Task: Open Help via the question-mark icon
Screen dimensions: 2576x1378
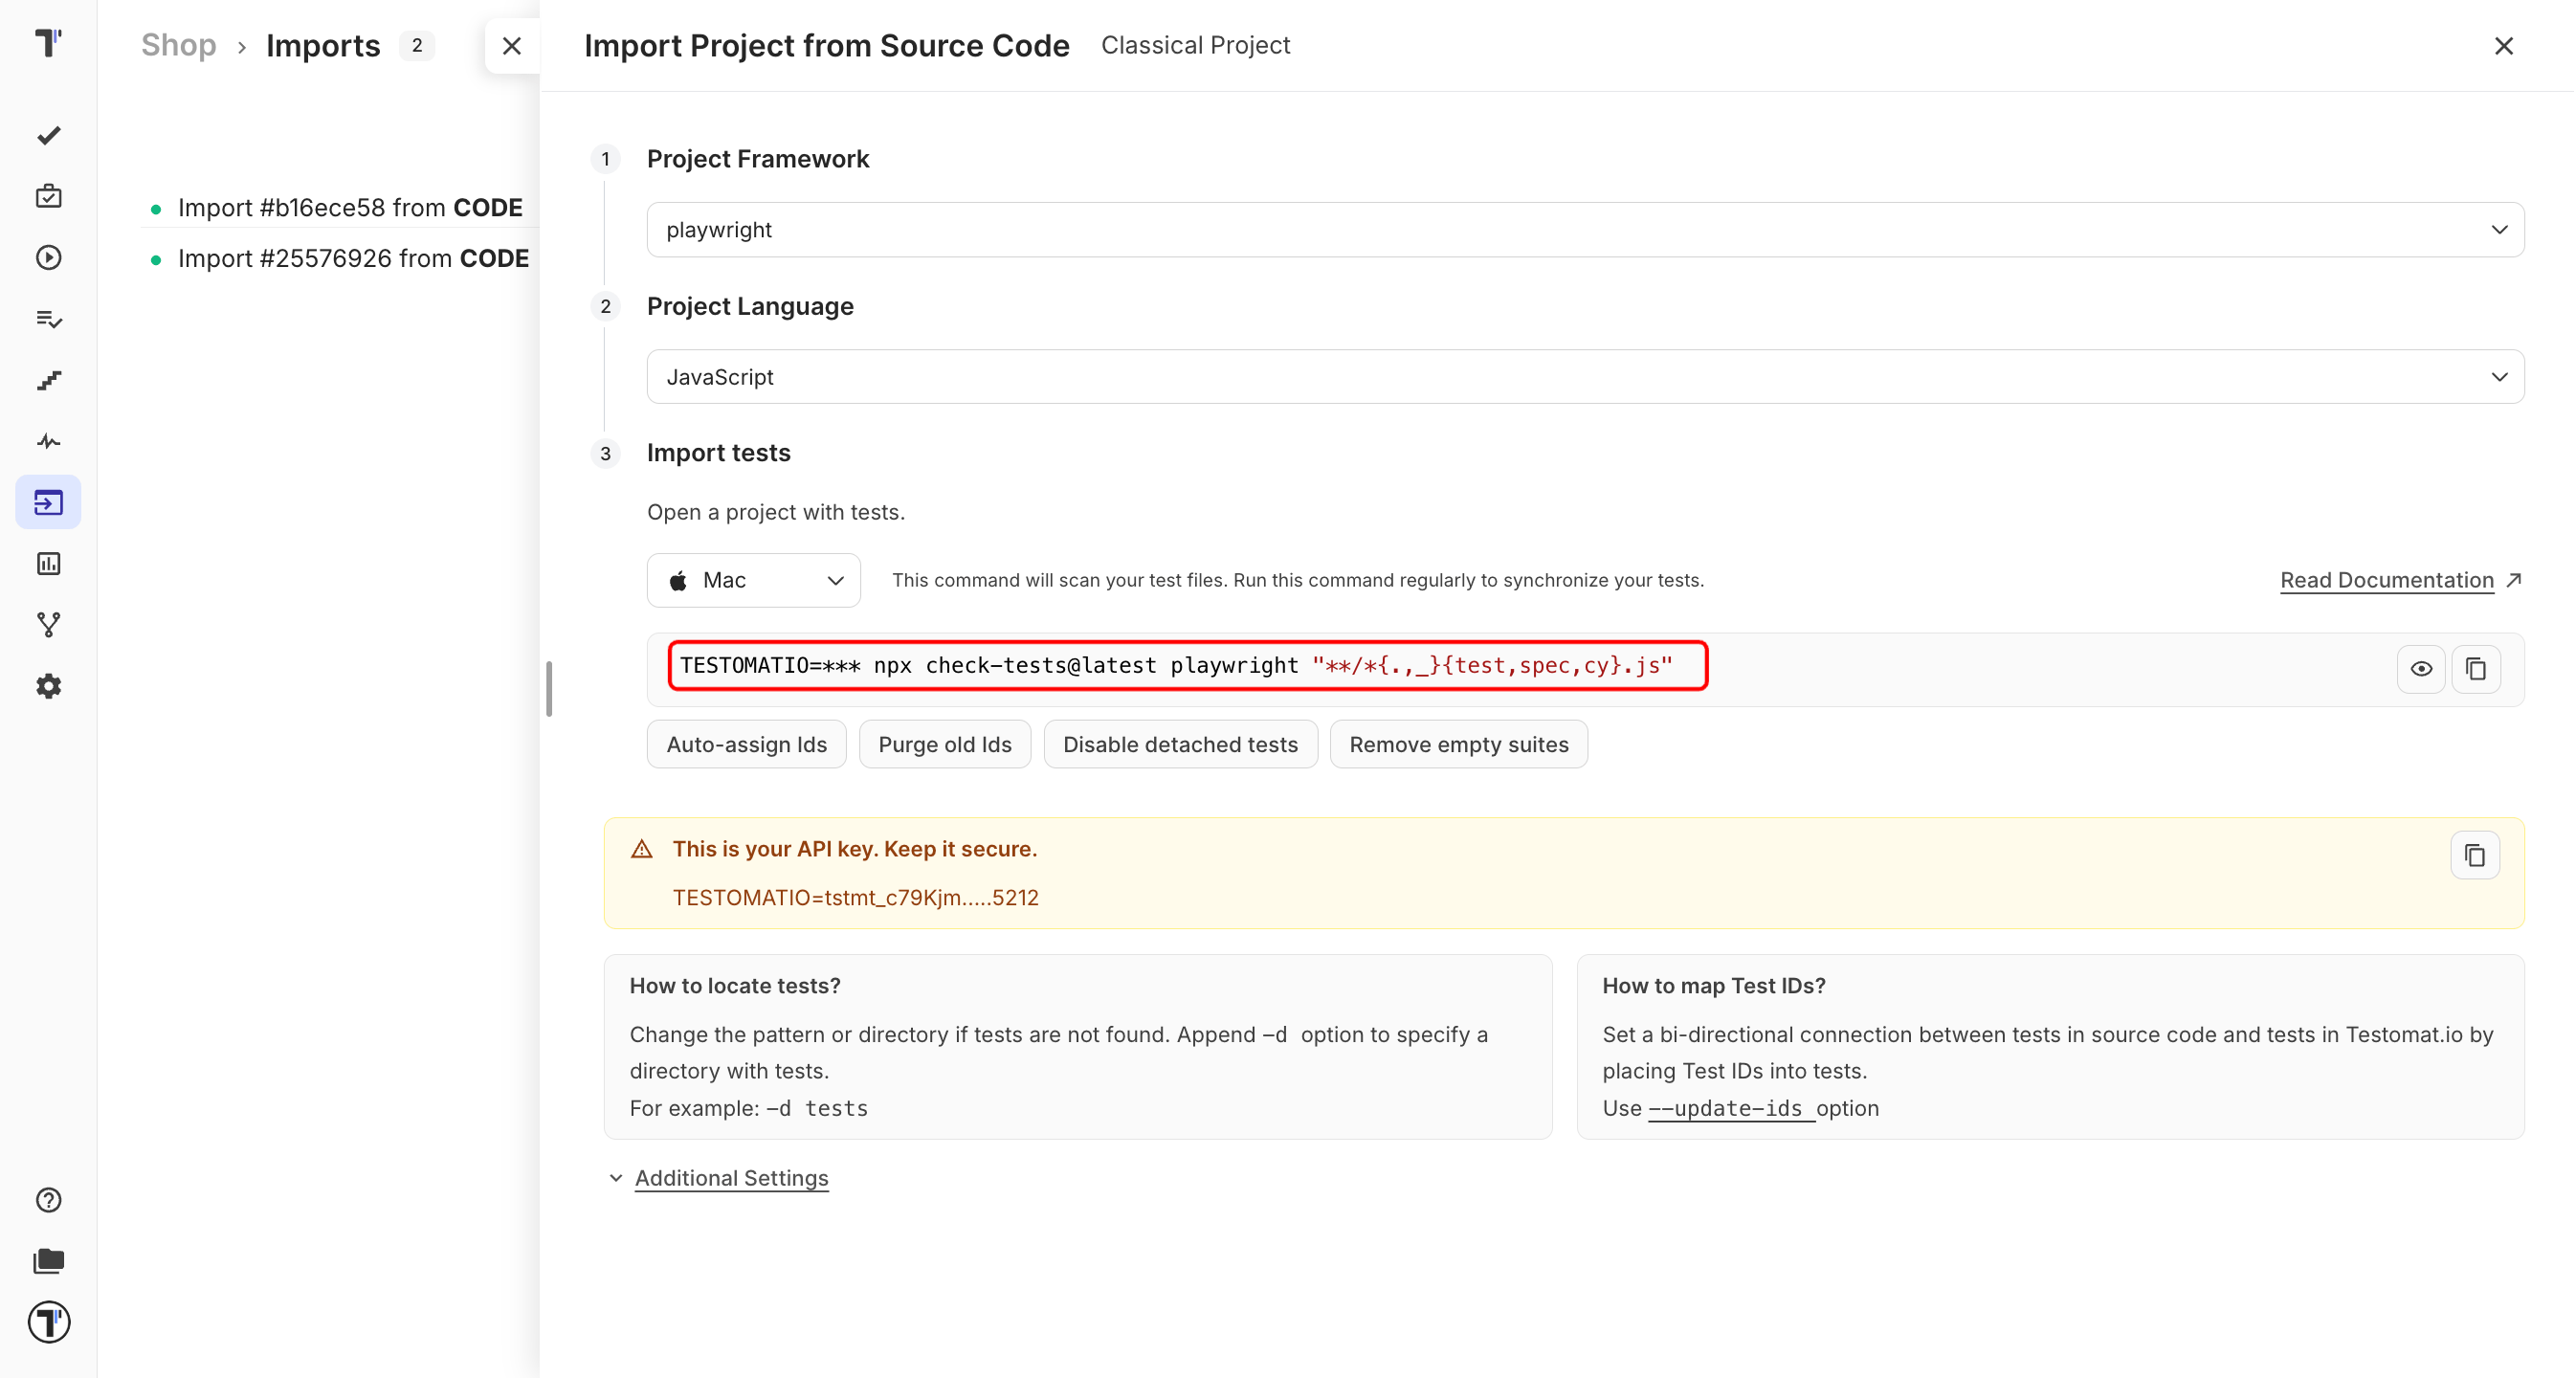Action: 48,1200
